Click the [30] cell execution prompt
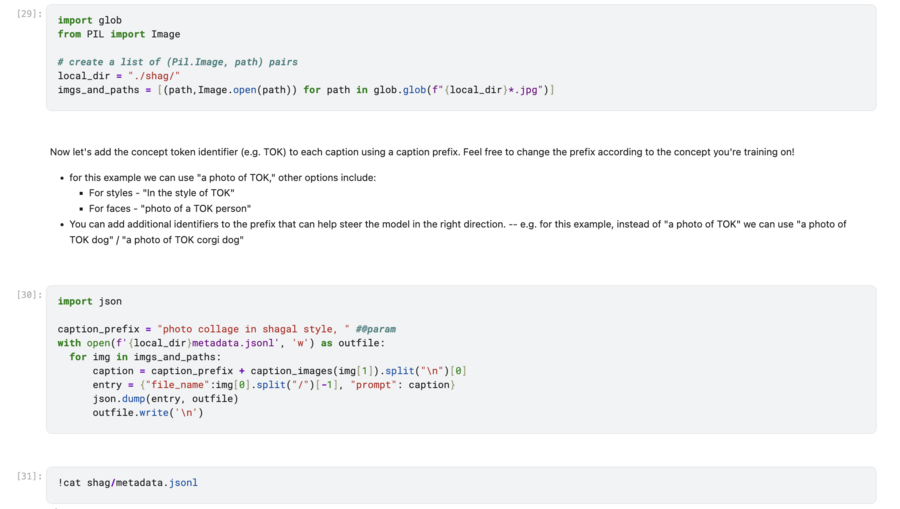The width and height of the screenshot is (900, 509). 30,294
